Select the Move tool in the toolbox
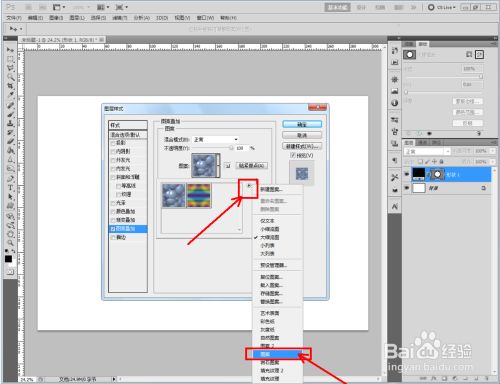The width and height of the screenshot is (500, 384). pos(10,49)
